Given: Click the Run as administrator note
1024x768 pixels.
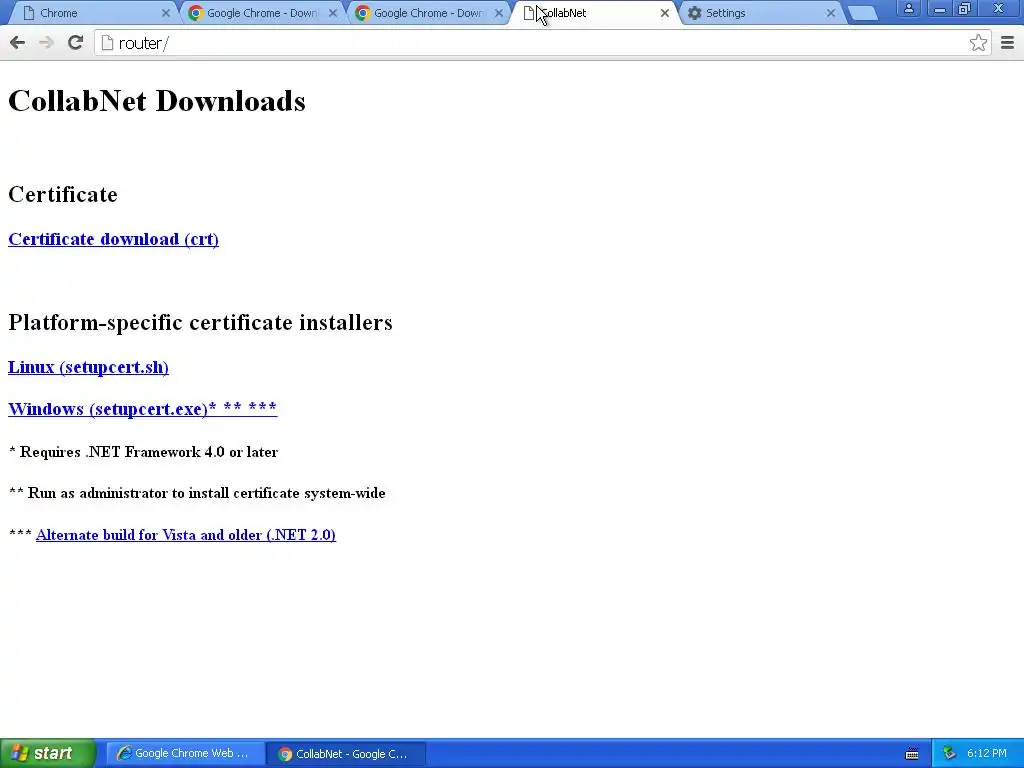Looking at the screenshot, I should 197,493.
